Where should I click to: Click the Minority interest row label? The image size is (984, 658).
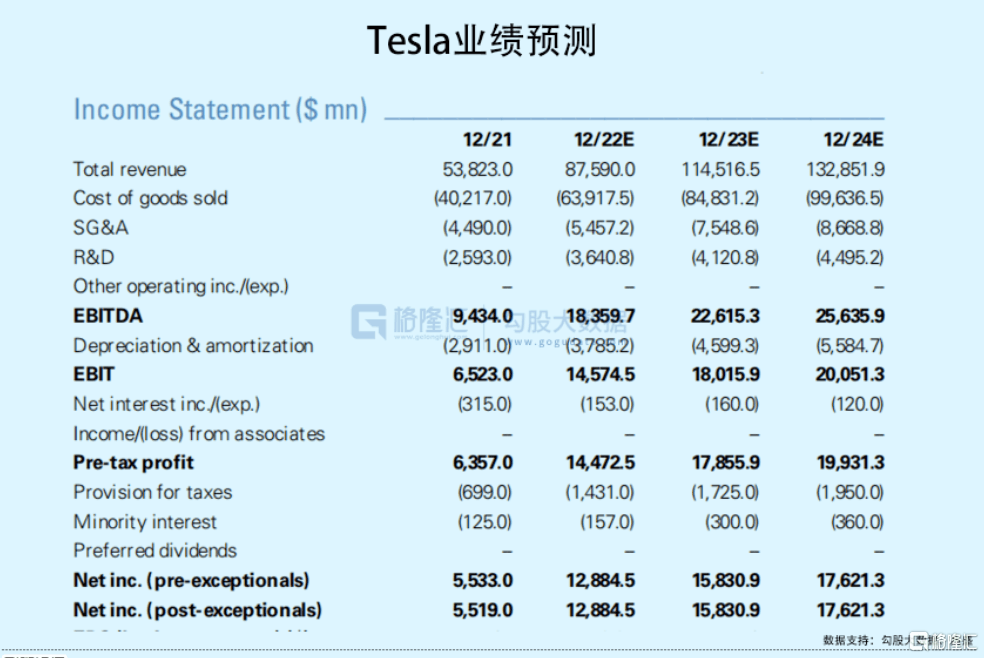coord(145,522)
